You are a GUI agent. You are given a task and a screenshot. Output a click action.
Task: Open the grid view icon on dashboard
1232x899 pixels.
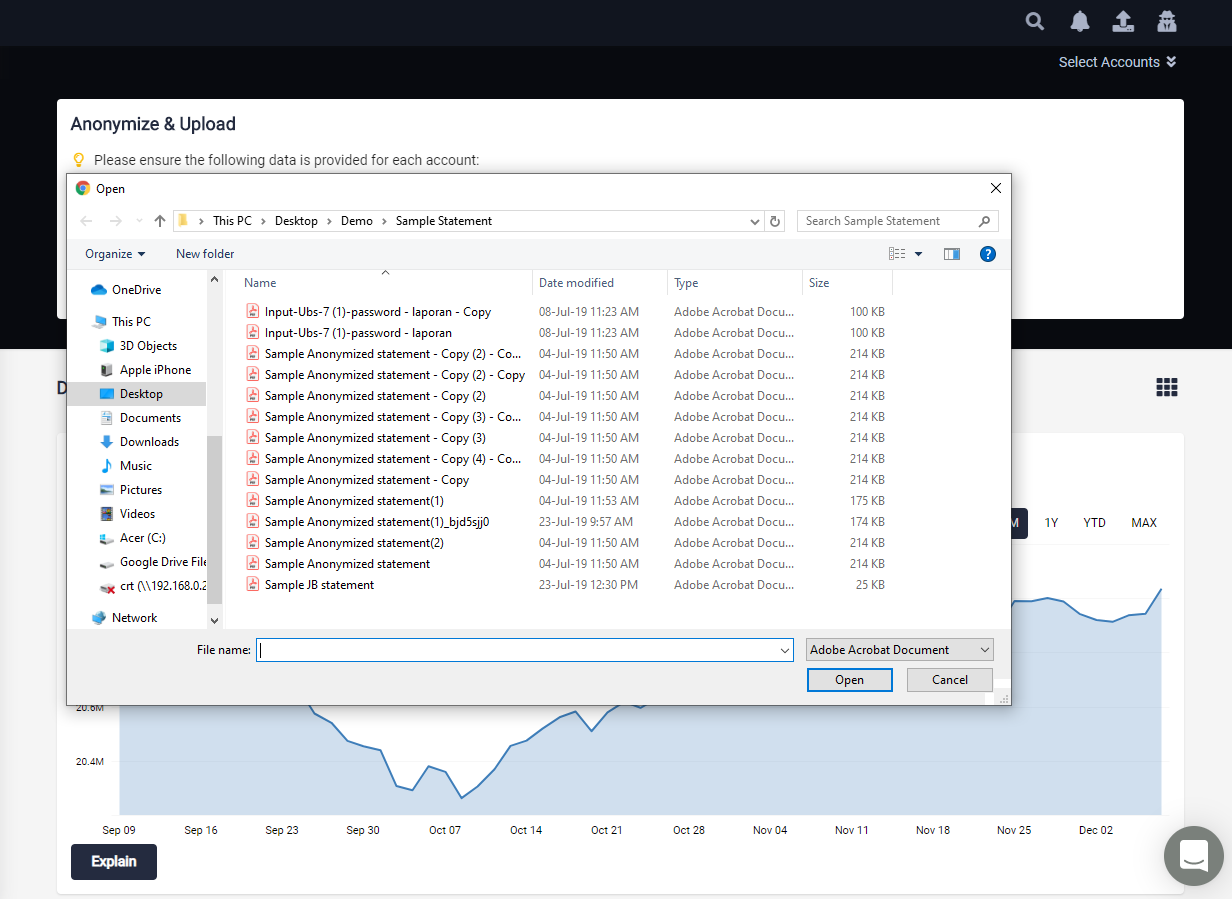click(1167, 387)
